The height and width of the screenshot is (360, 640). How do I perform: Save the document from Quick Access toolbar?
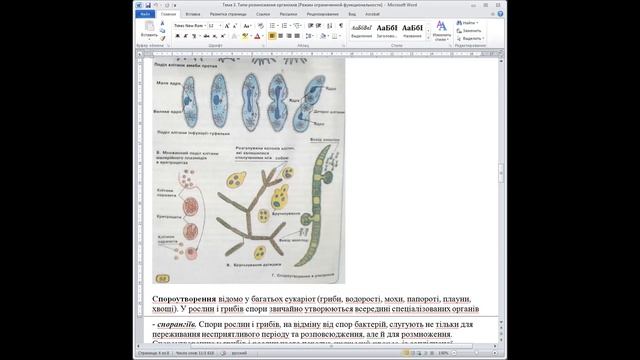coord(148,5)
